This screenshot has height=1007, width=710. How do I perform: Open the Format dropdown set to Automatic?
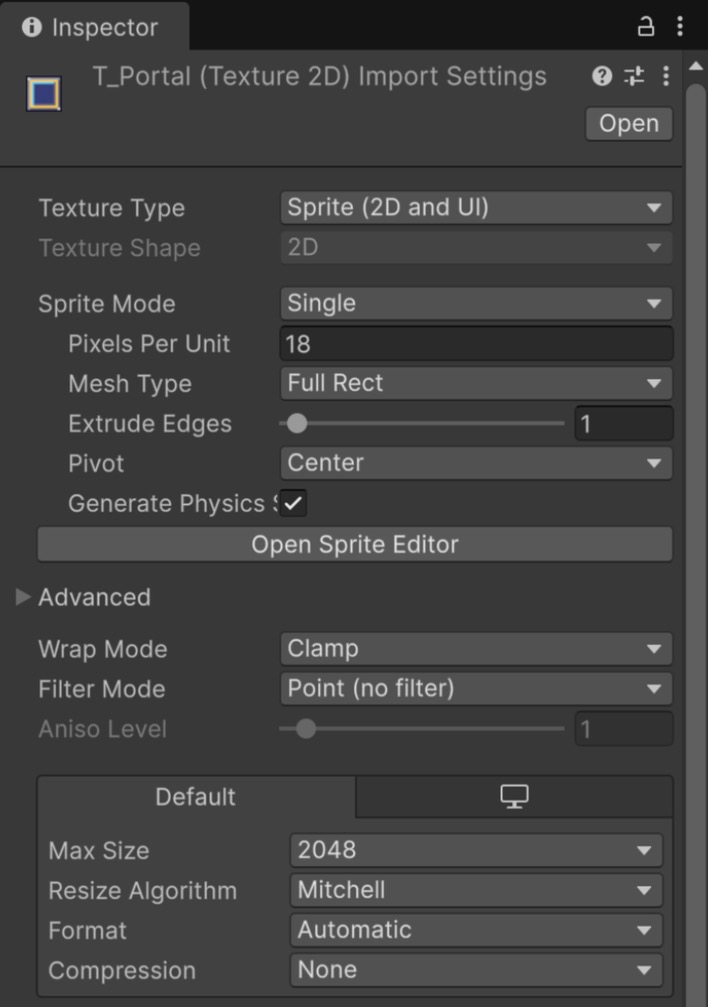476,930
